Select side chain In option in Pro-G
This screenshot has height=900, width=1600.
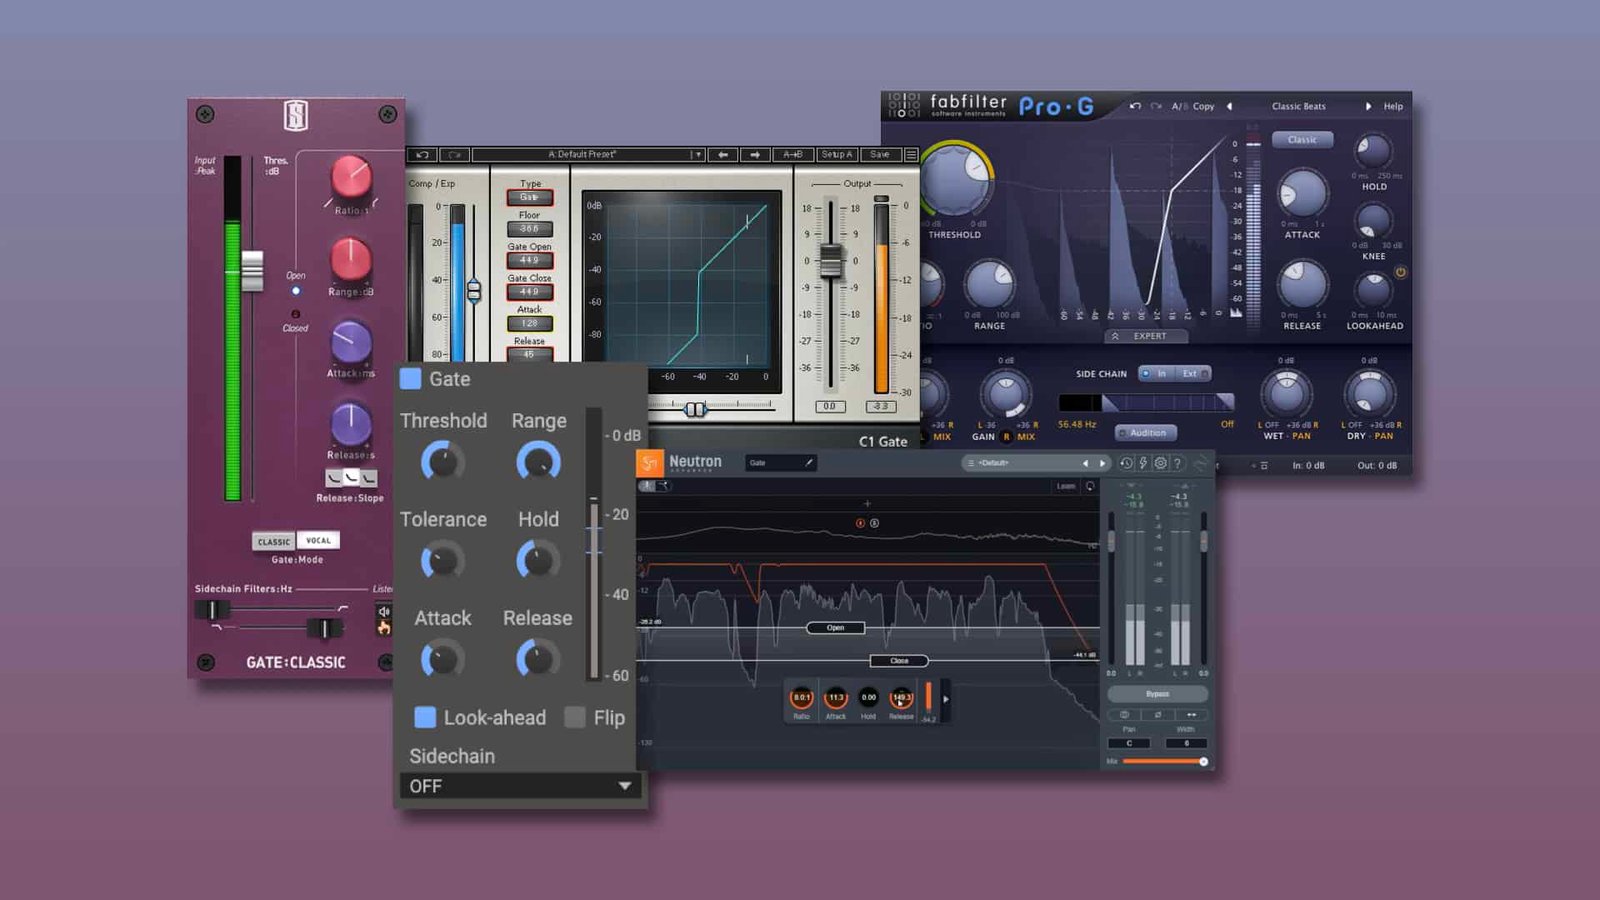click(1157, 373)
